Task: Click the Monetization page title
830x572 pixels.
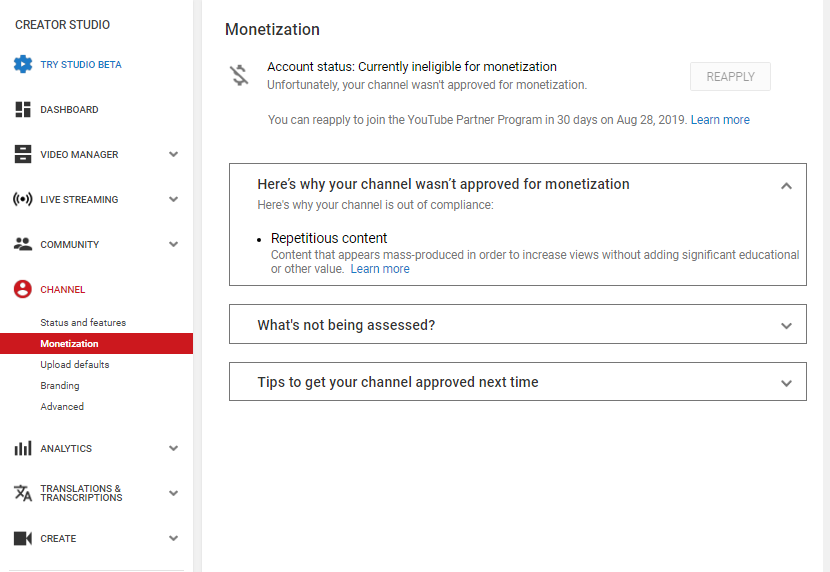Action: (272, 29)
